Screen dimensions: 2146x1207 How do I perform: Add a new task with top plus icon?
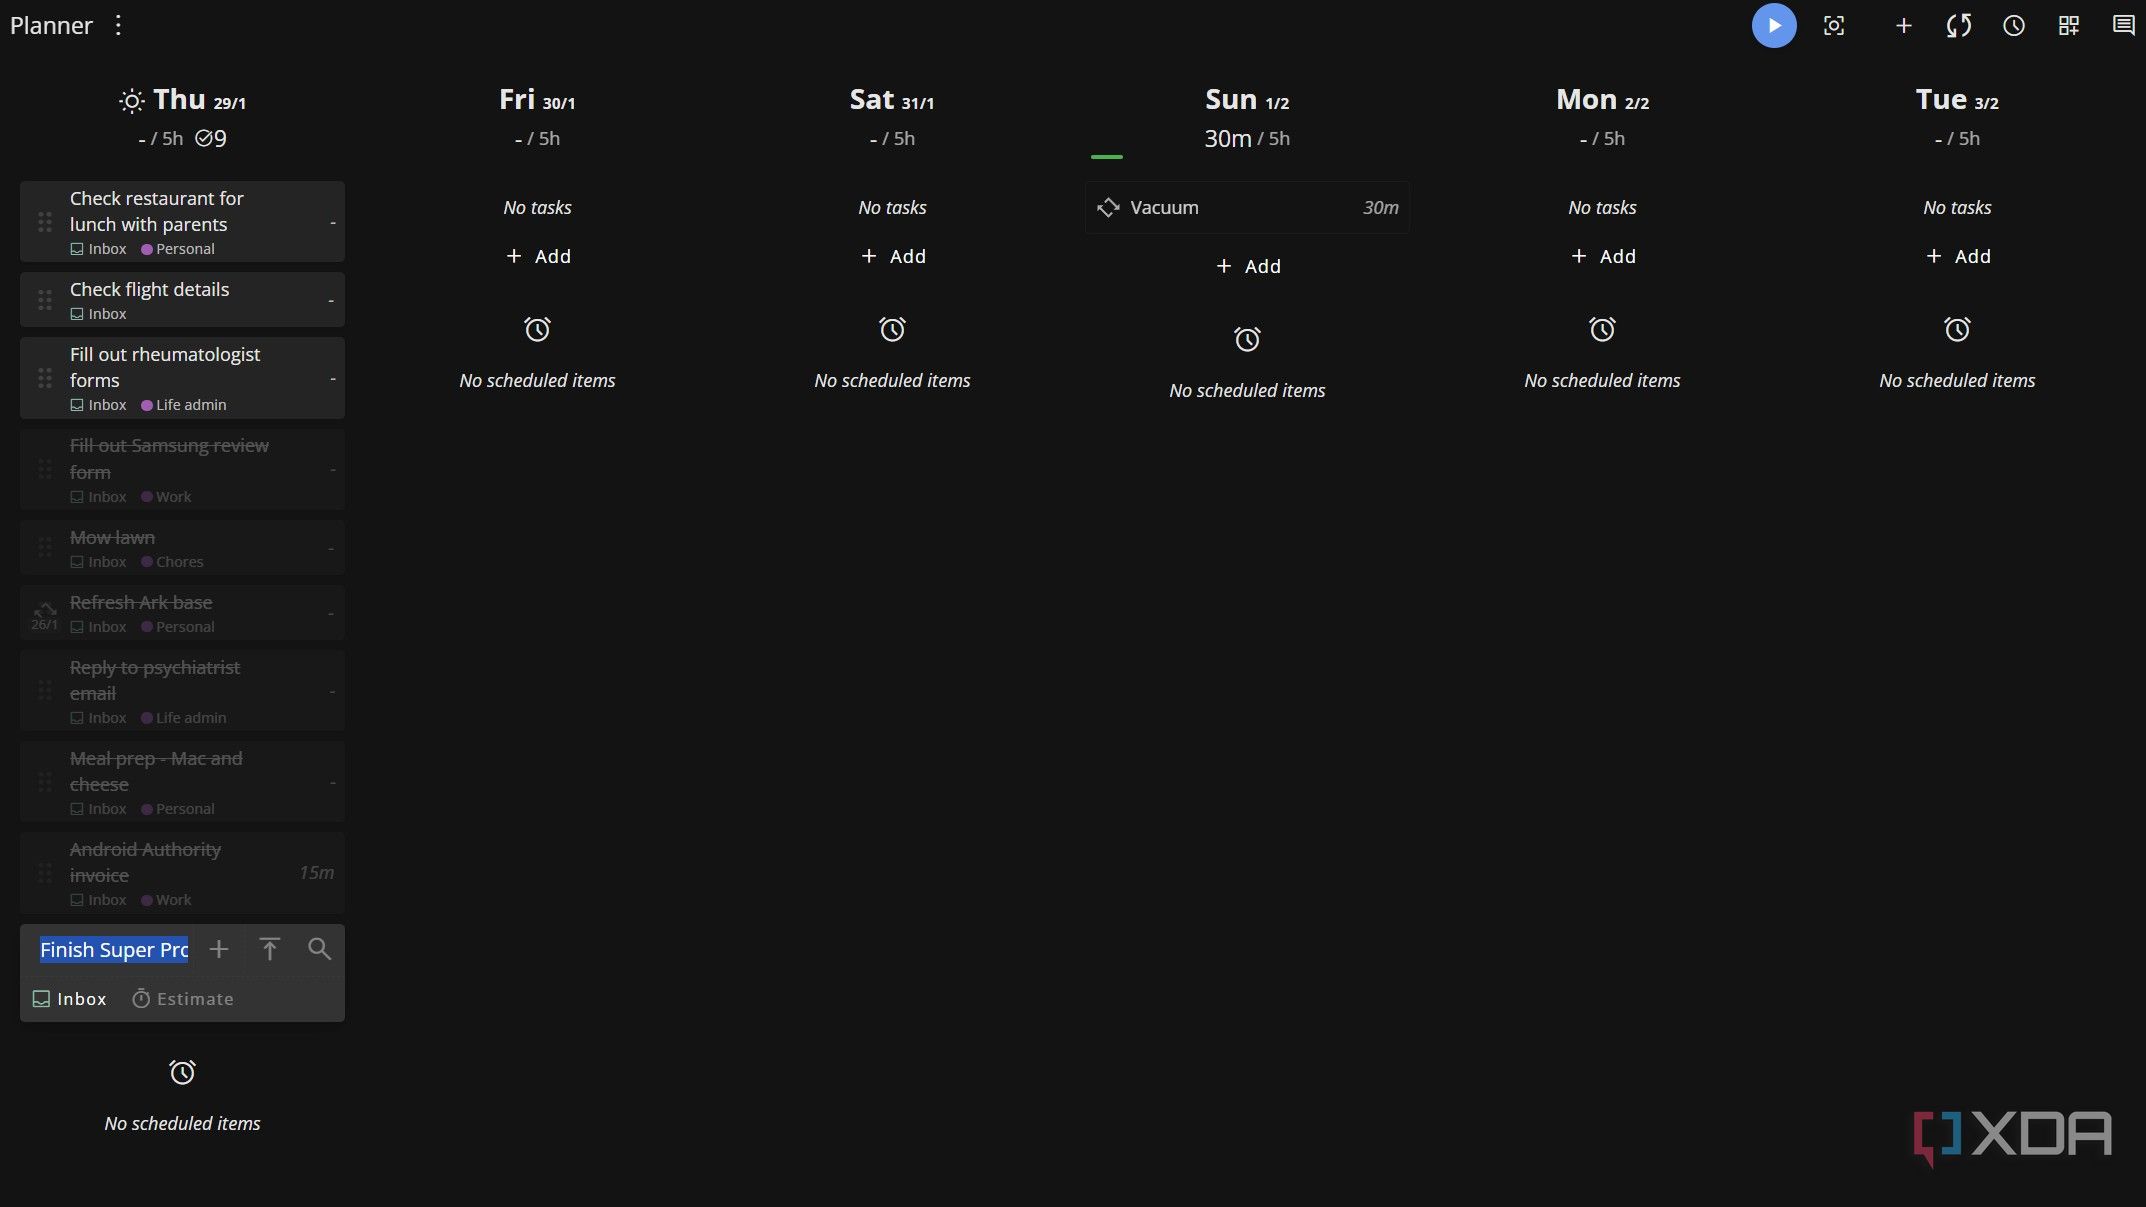pos(1903,26)
